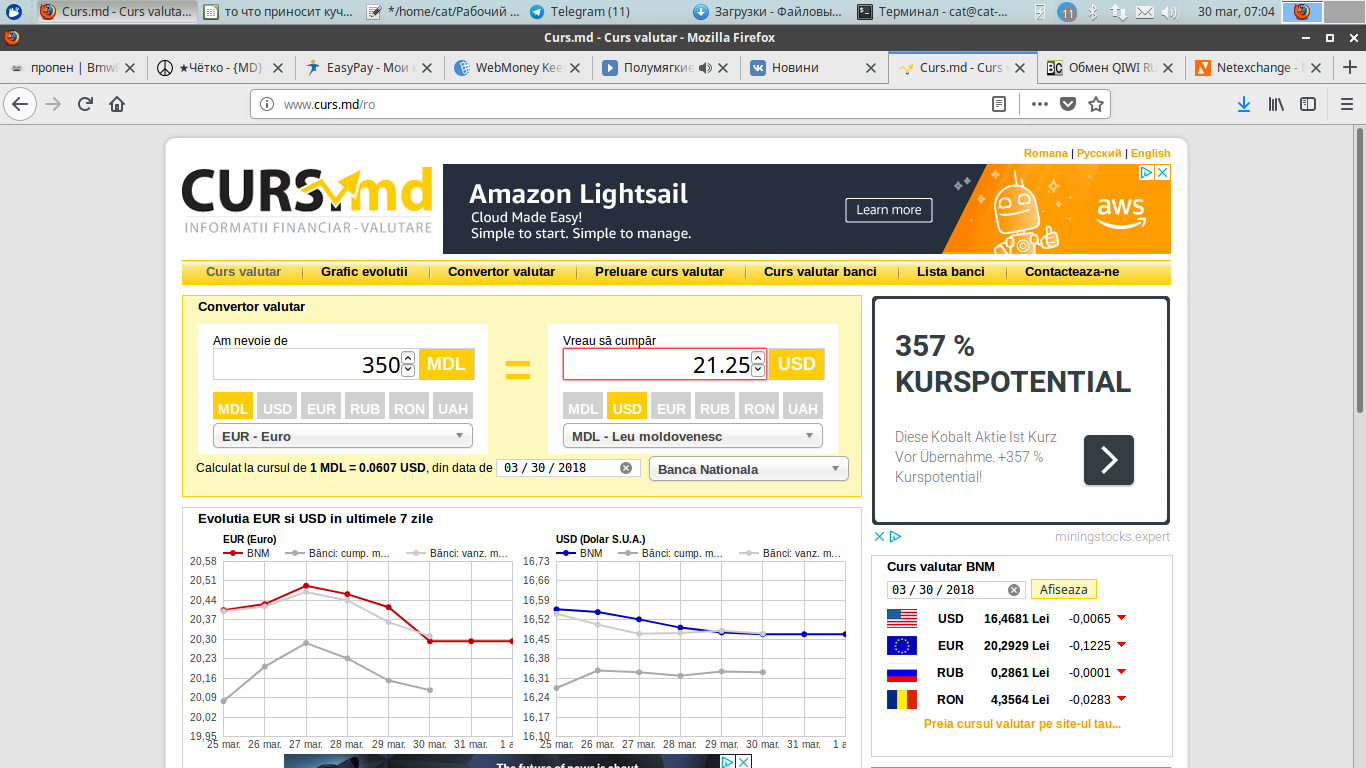Select MDL under Am nevoie de
1366x768 pixels.
[x=233, y=408]
